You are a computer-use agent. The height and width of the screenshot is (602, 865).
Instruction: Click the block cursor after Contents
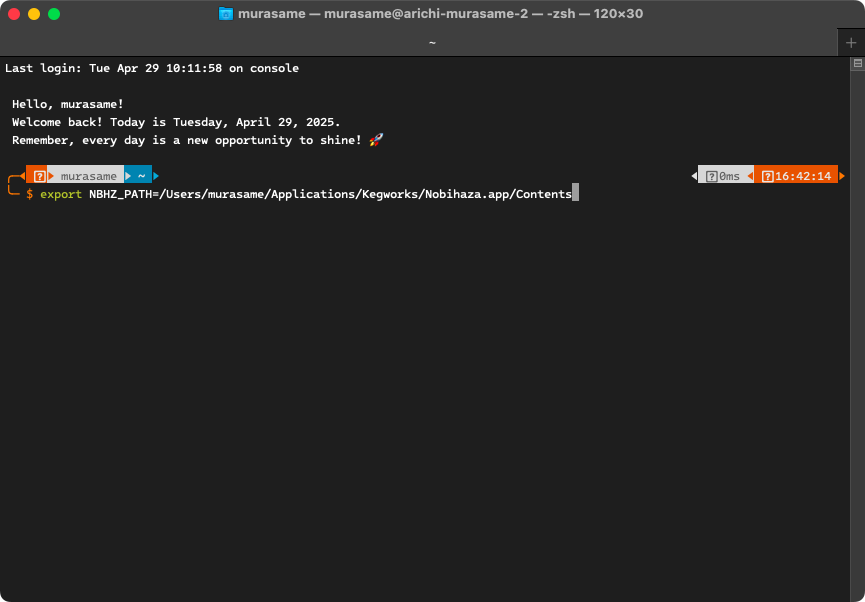576,194
